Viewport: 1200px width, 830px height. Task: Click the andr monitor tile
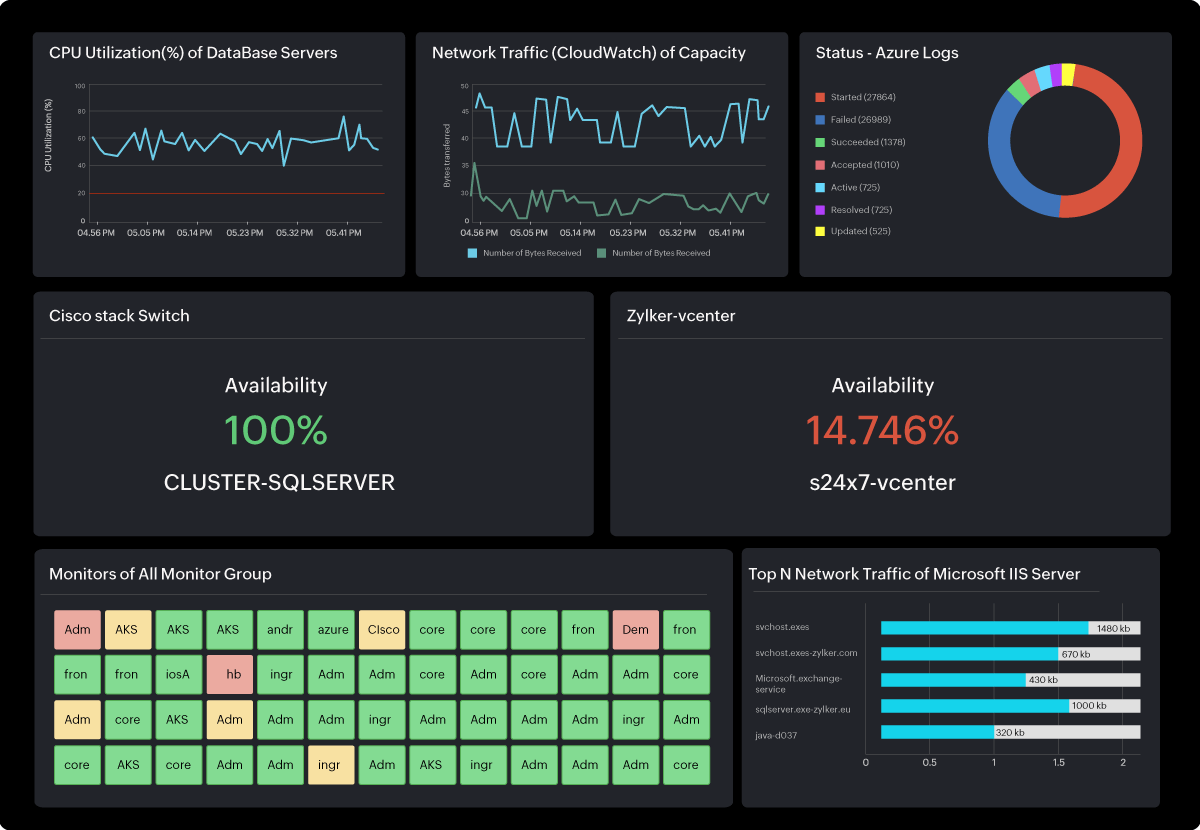(x=280, y=629)
